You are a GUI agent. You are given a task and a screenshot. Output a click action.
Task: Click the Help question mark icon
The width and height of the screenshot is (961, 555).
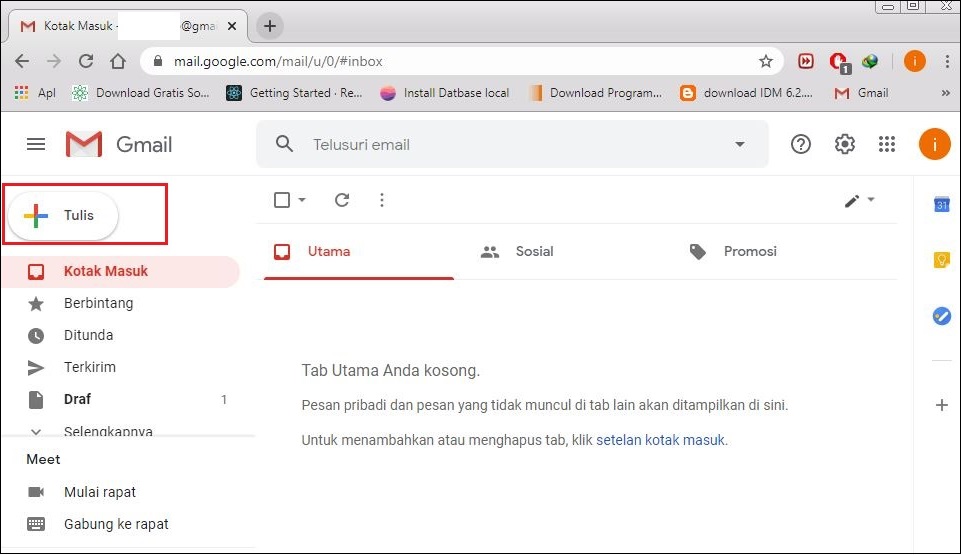pyautogui.click(x=800, y=144)
